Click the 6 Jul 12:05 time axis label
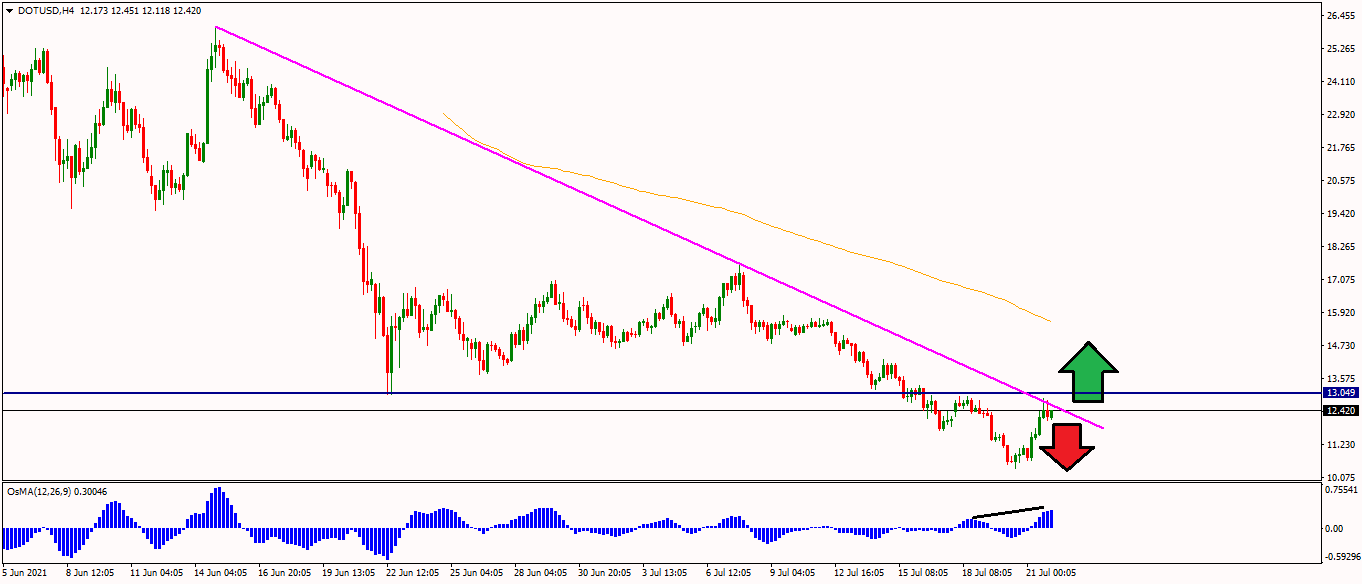 [x=730, y=574]
